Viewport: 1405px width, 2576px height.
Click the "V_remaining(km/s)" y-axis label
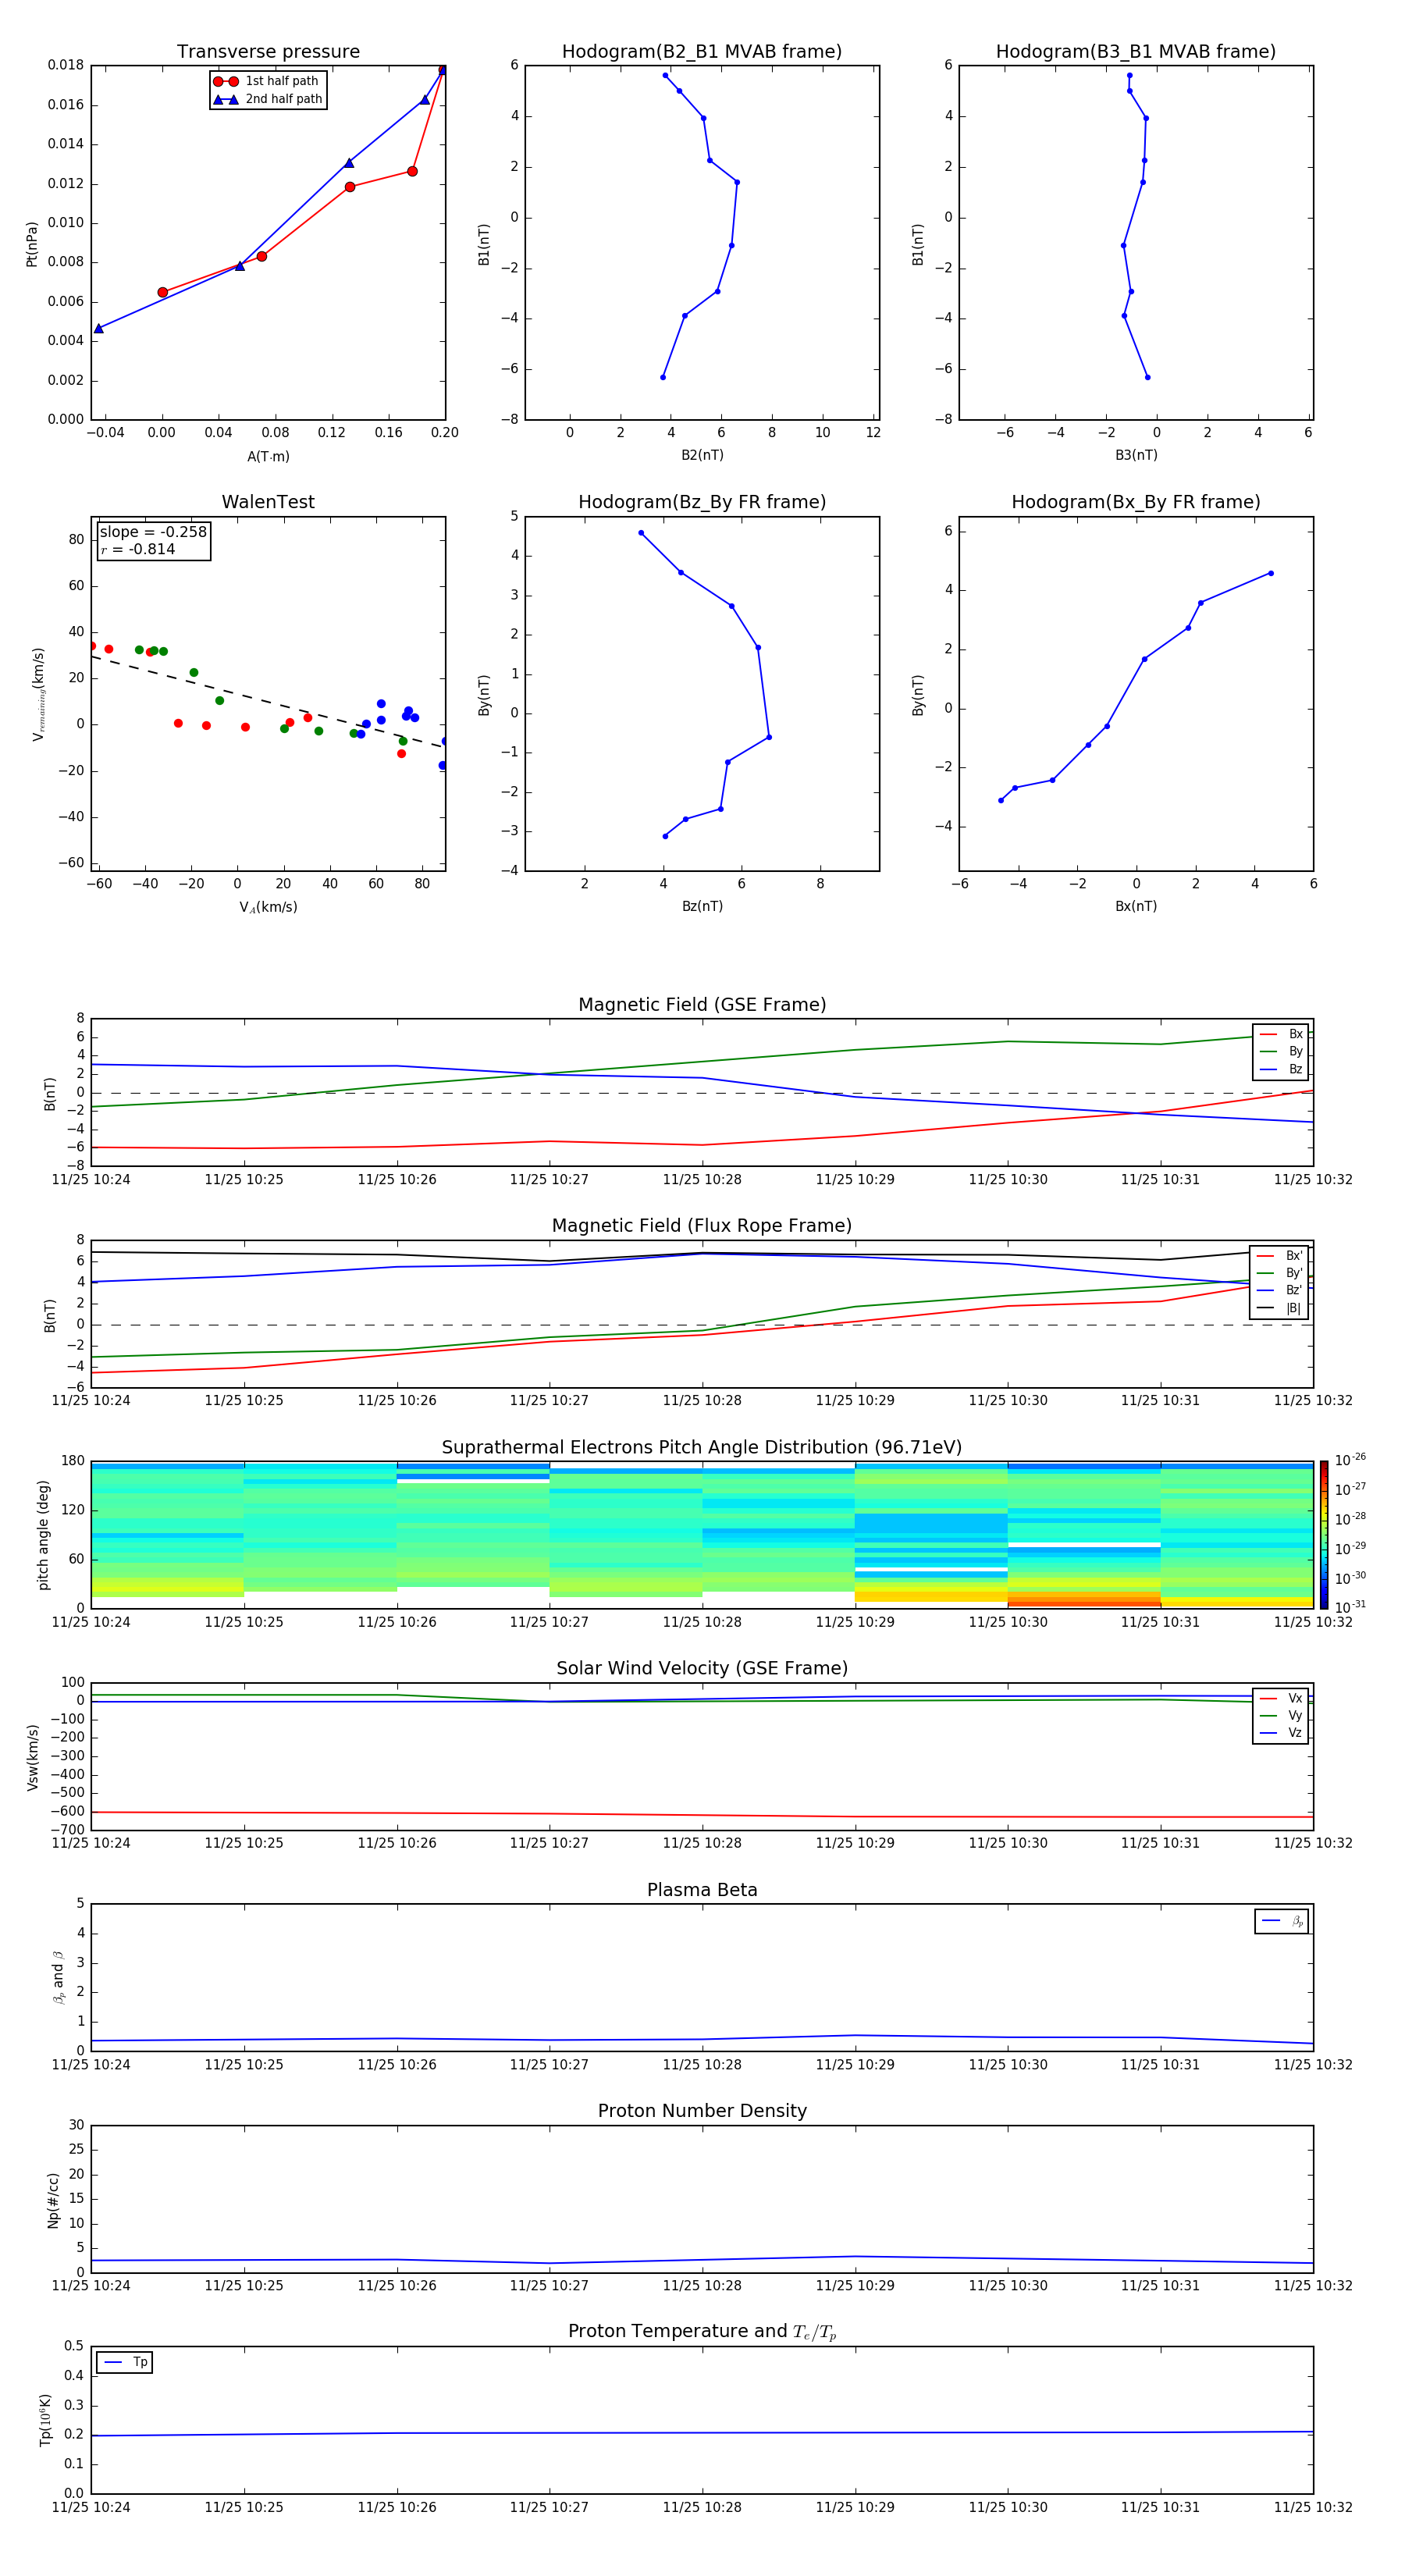pos(38,694)
